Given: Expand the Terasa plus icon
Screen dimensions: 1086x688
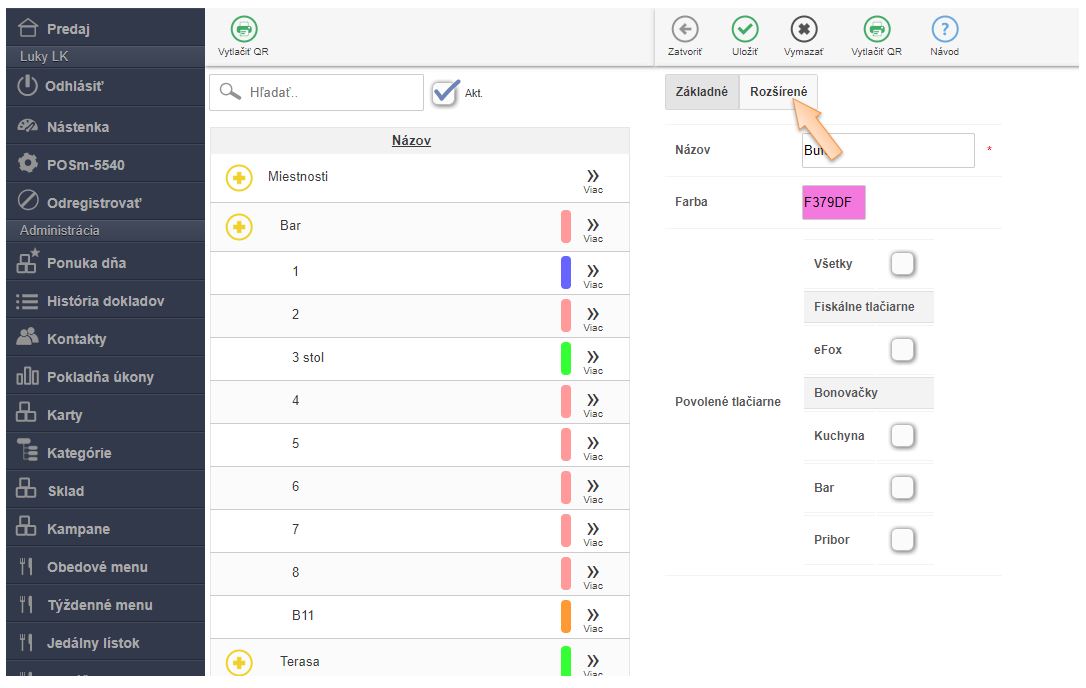Looking at the screenshot, I should click(239, 662).
